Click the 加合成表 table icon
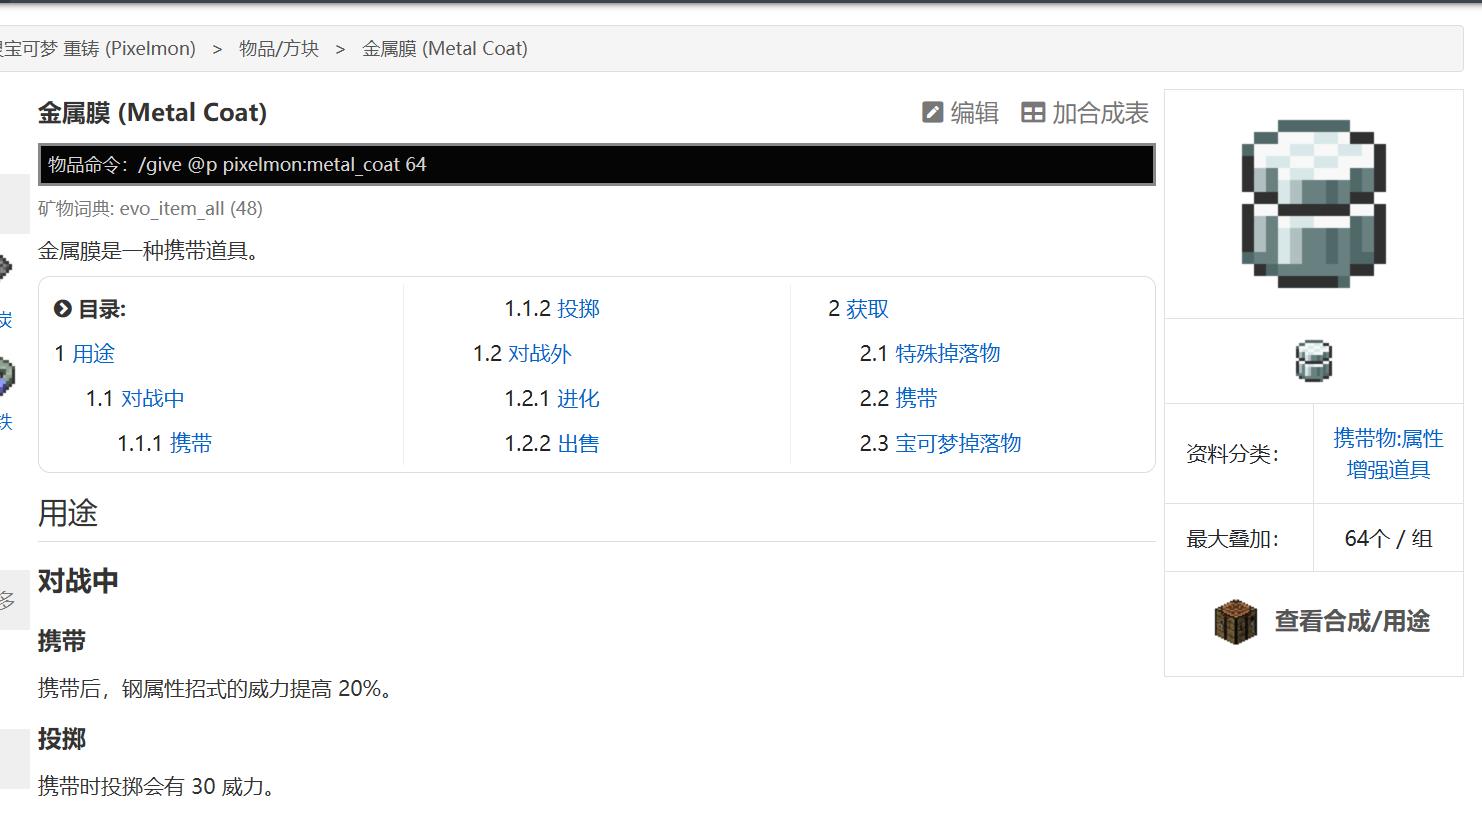The image size is (1482, 823). click(1033, 113)
